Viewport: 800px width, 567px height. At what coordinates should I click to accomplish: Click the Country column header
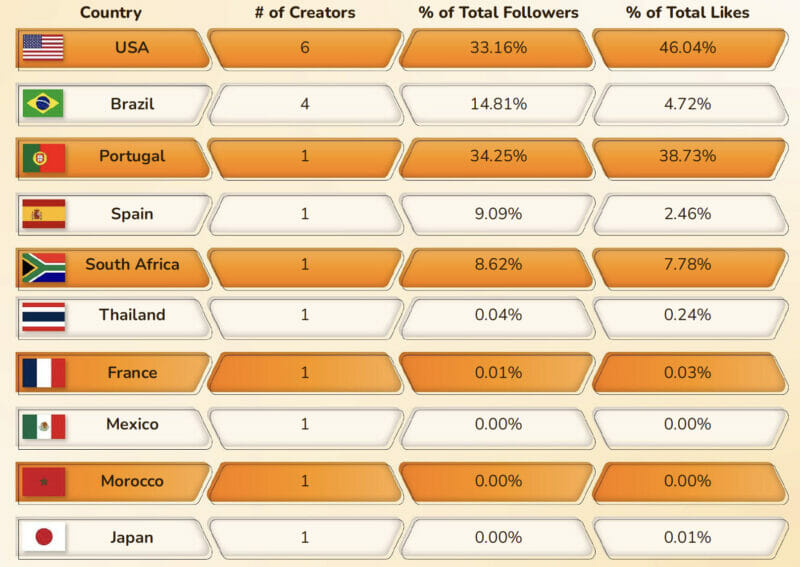110,13
